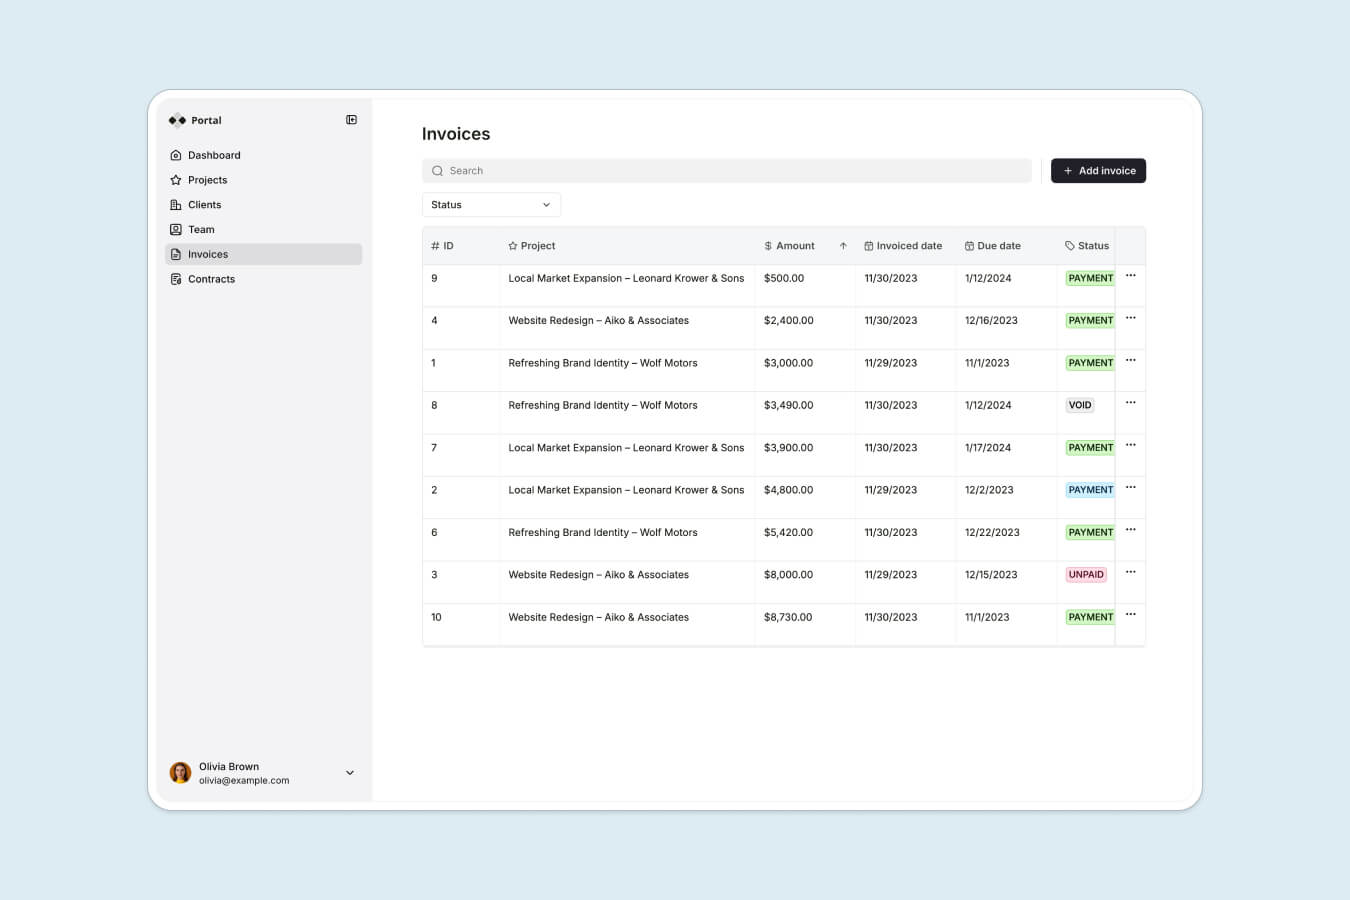The width and height of the screenshot is (1350, 900).
Task: Open row actions for invoice 9
Action: 1130,276
